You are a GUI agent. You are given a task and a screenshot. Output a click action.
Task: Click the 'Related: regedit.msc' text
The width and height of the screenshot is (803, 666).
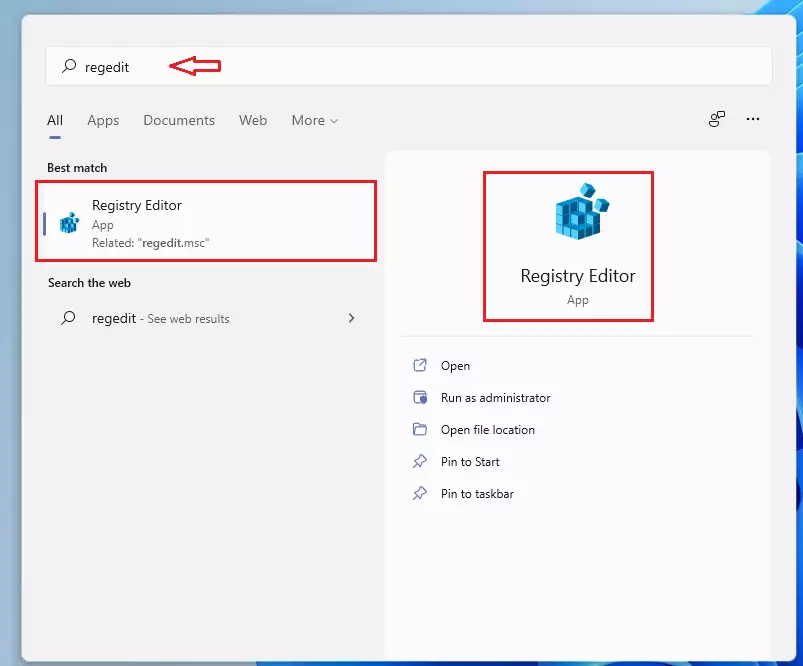pyautogui.click(x=151, y=243)
